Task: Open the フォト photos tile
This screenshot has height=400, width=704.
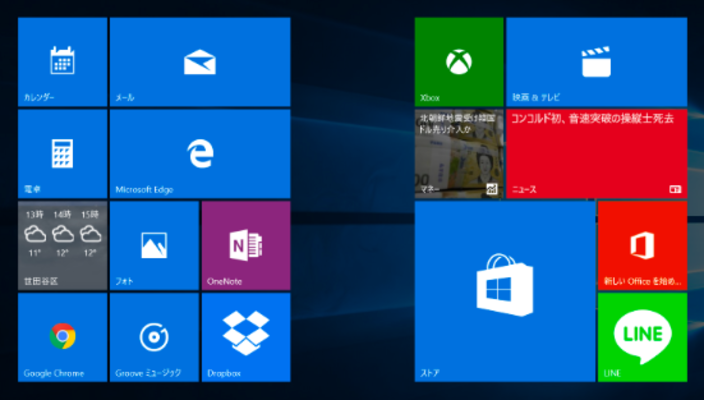Action: click(x=154, y=246)
